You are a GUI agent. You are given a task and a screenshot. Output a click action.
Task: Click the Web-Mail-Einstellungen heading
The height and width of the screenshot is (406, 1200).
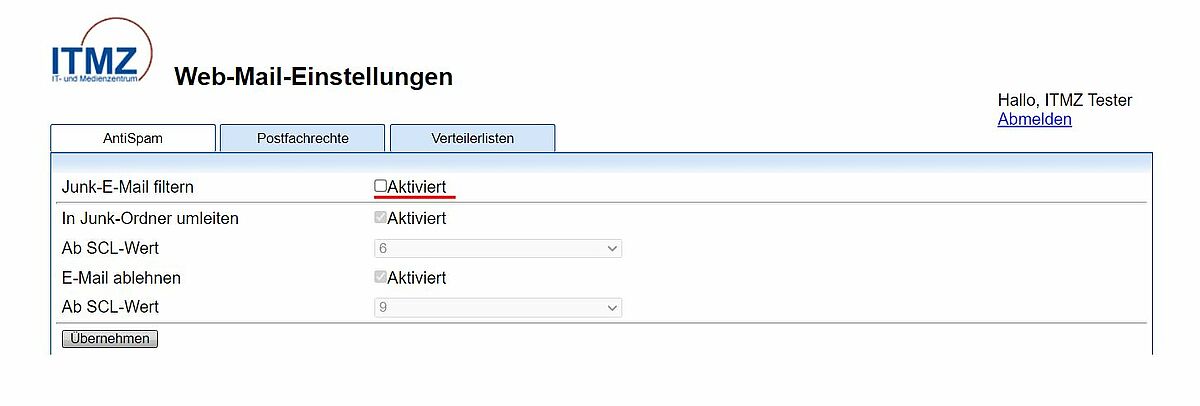(313, 76)
